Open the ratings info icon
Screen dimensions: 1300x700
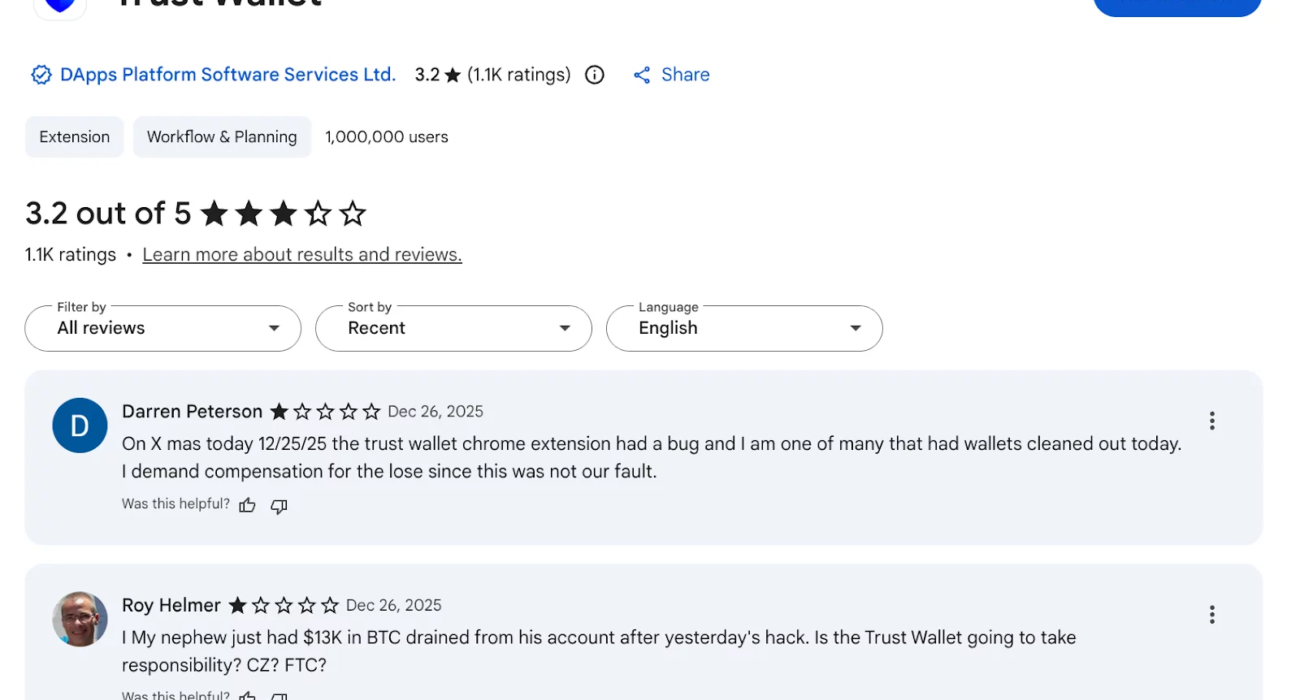pos(595,75)
